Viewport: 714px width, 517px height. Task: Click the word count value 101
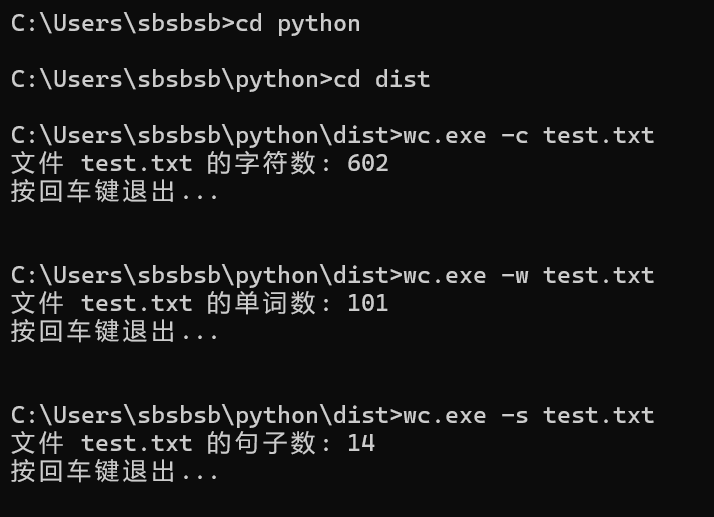[367, 303]
